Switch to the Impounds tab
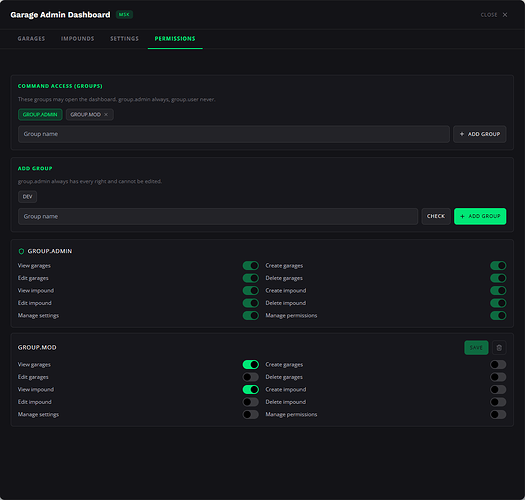Image resolution: width=525 pixels, height=500 pixels. coord(77,39)
